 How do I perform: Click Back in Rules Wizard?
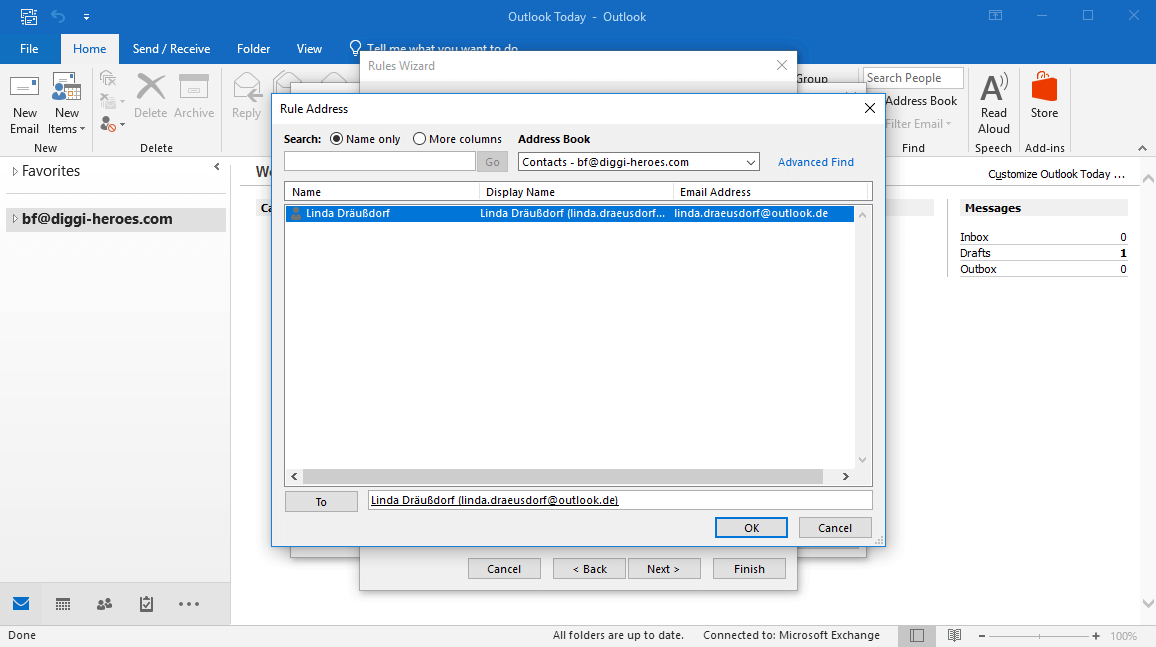(x=590, y=569)
